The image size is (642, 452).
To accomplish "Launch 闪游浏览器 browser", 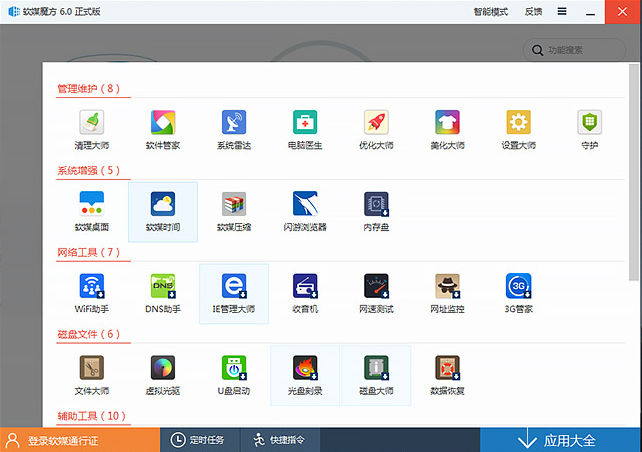I will coord(305,204).
